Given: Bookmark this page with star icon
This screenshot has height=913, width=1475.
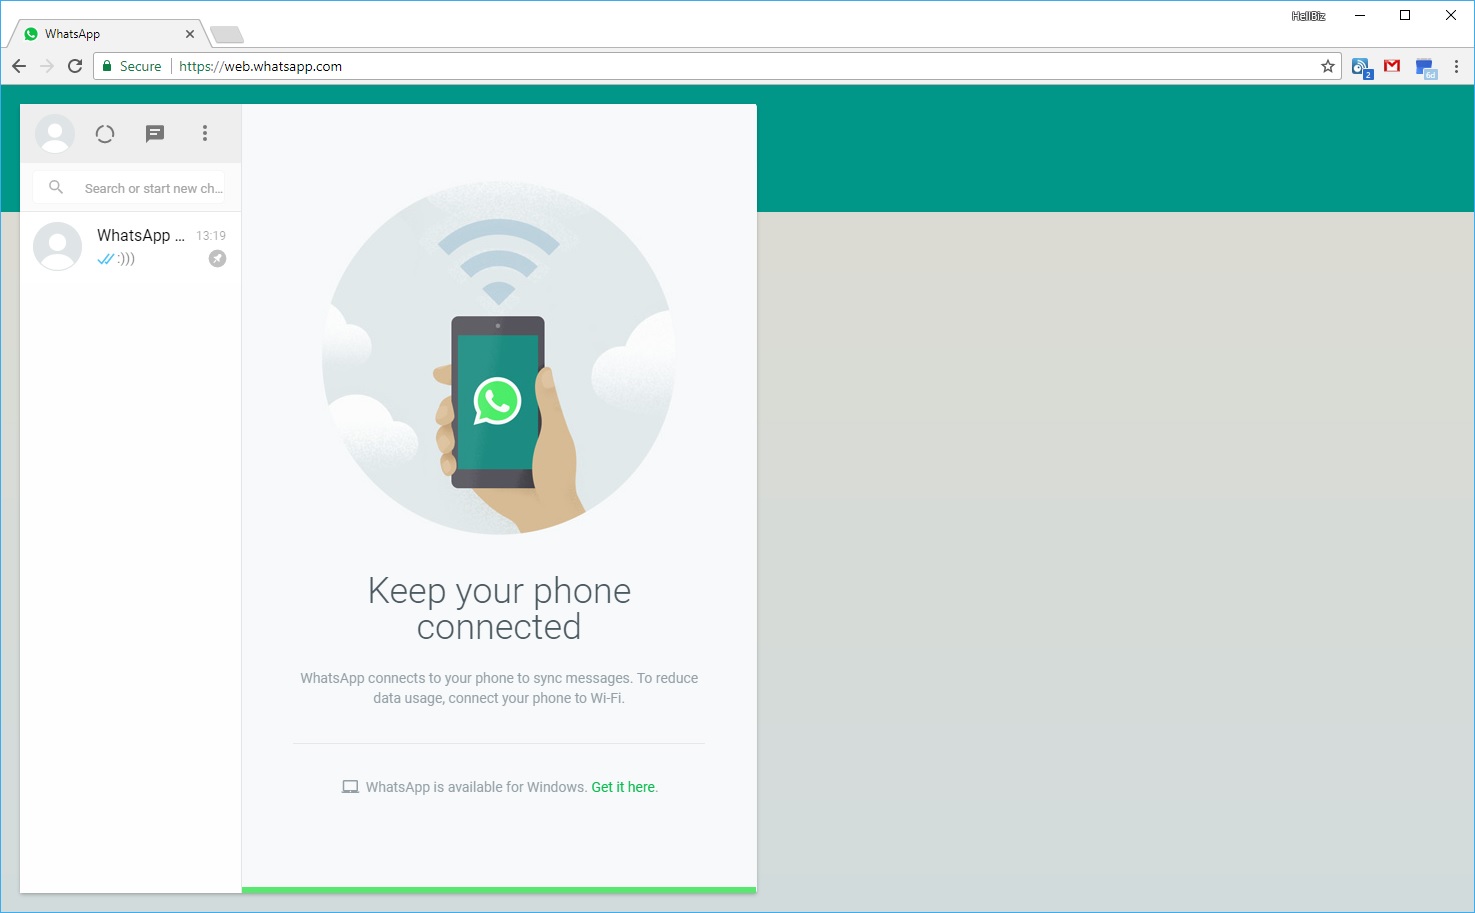Looking at the screenshot, I should (1328, 66).
